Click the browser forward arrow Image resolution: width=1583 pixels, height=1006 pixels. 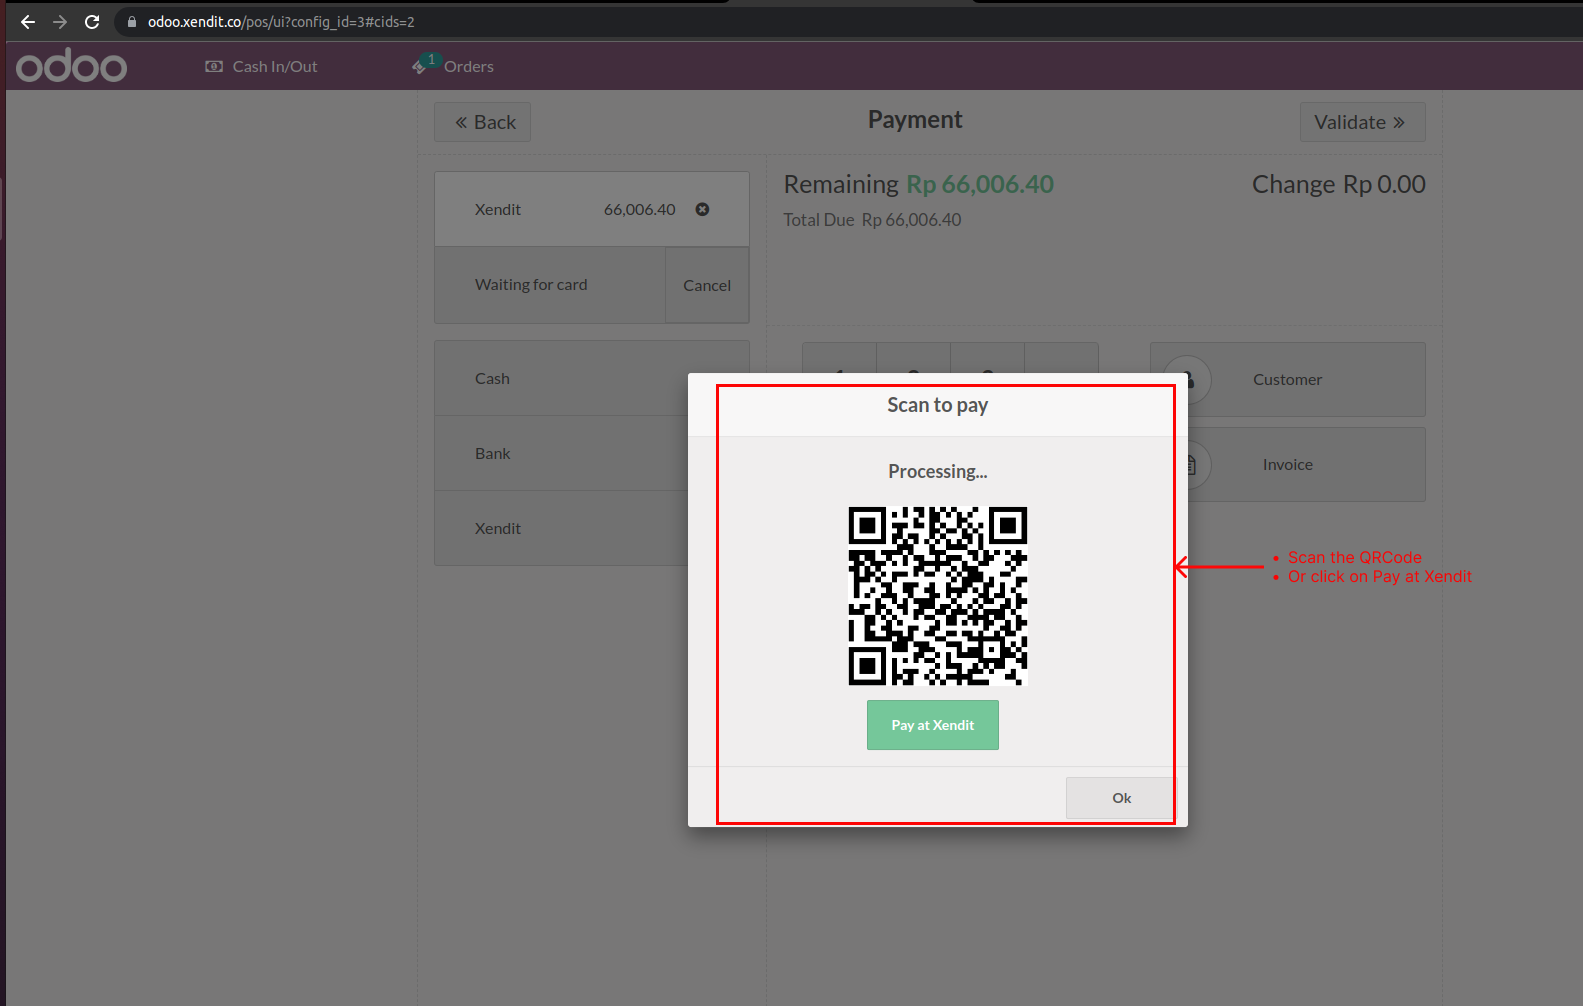point(60,21)
